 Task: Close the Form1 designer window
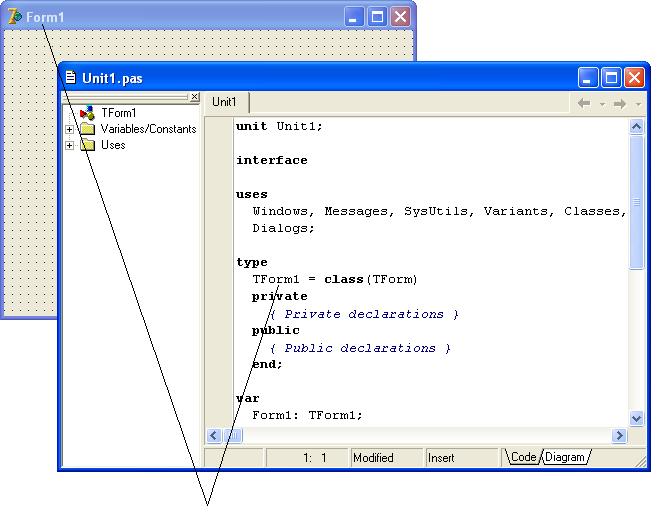point(400,17)
